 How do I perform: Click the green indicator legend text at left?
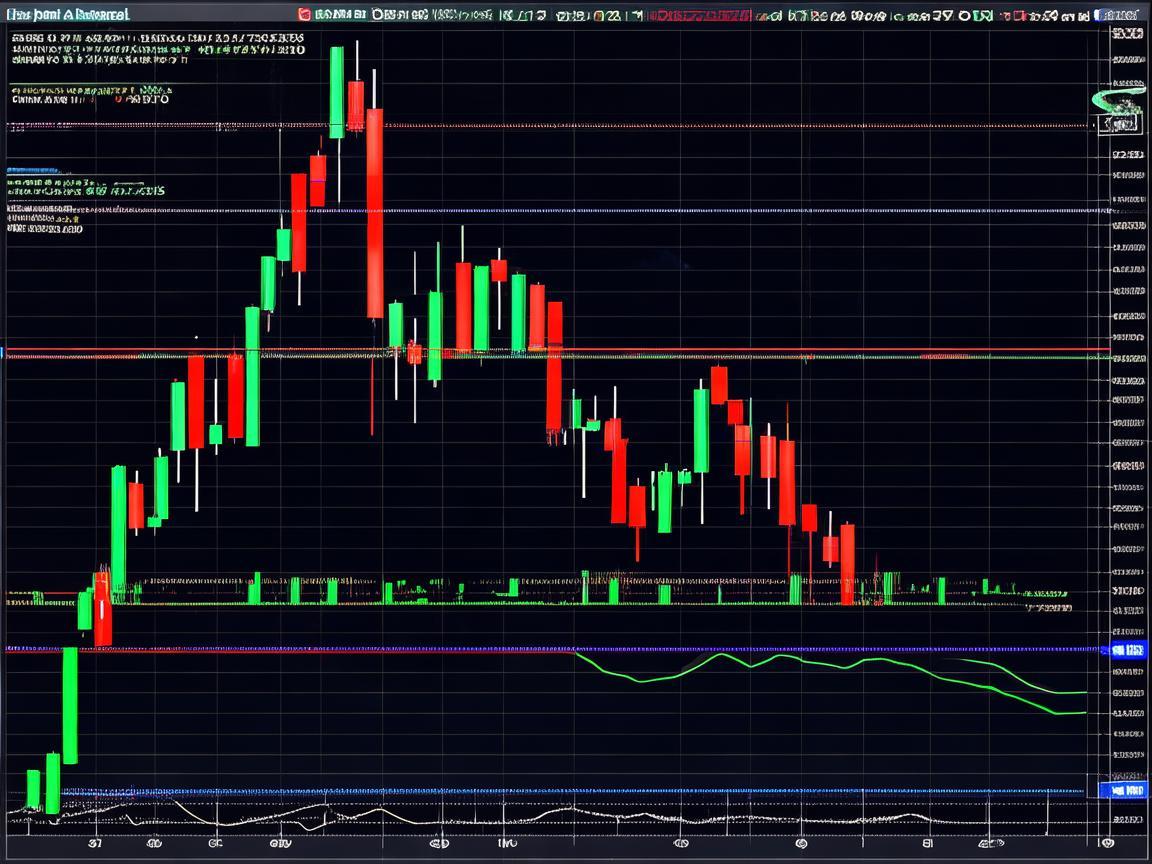coord(85,188)
